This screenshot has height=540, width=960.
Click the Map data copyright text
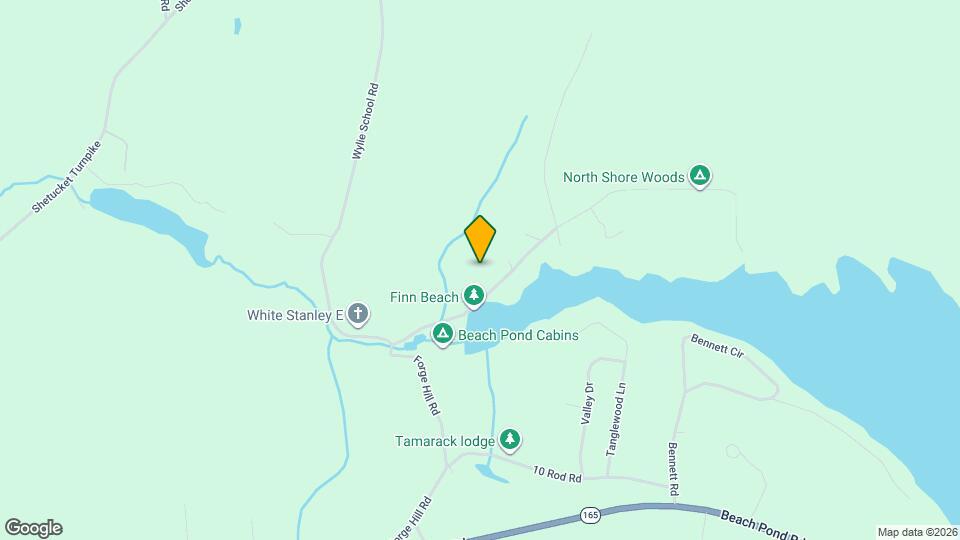[x=918, y=533]
